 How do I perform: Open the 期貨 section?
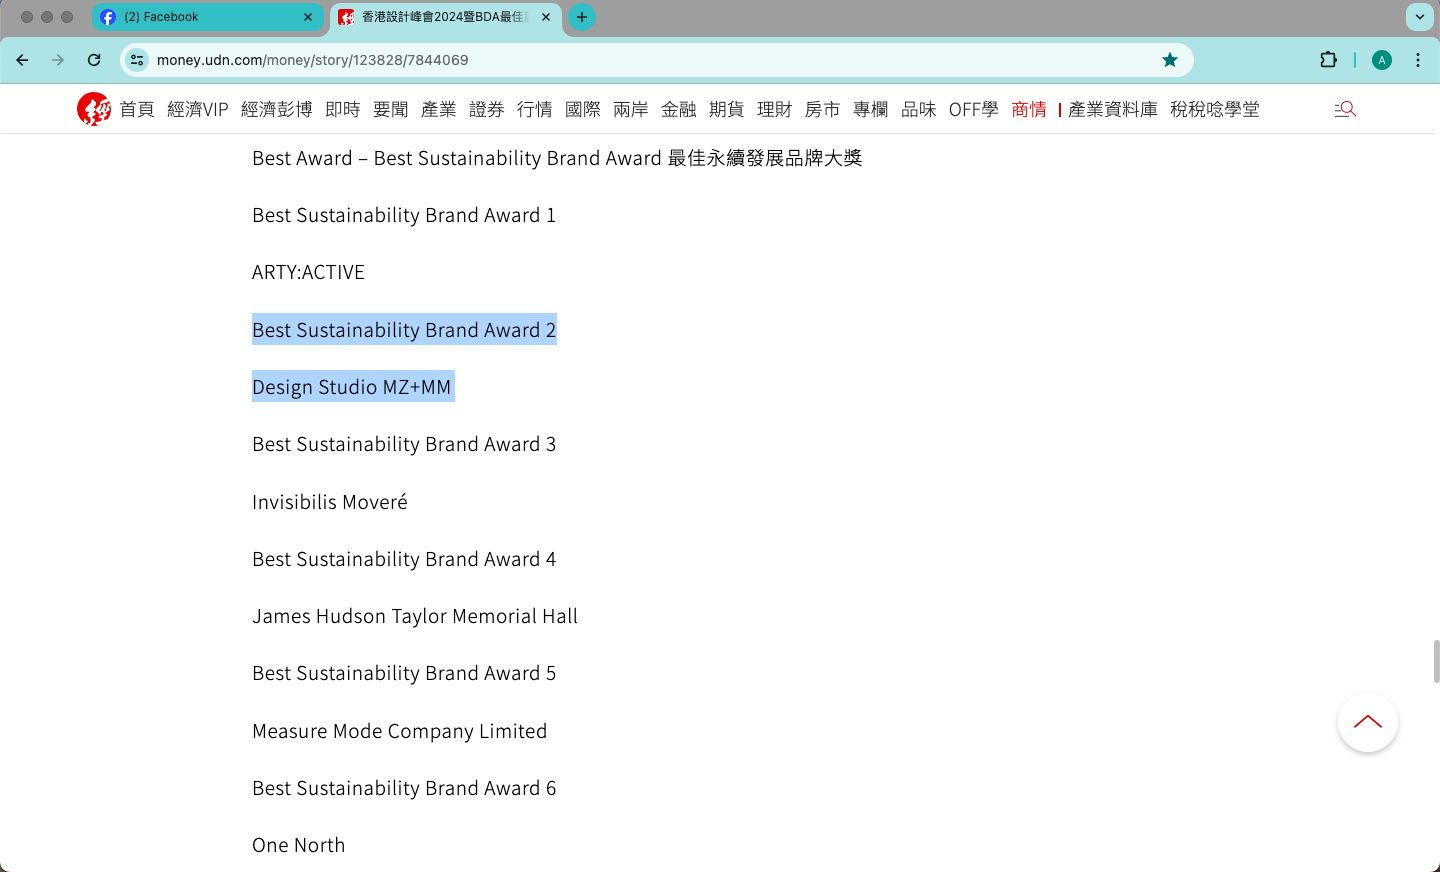727,109
